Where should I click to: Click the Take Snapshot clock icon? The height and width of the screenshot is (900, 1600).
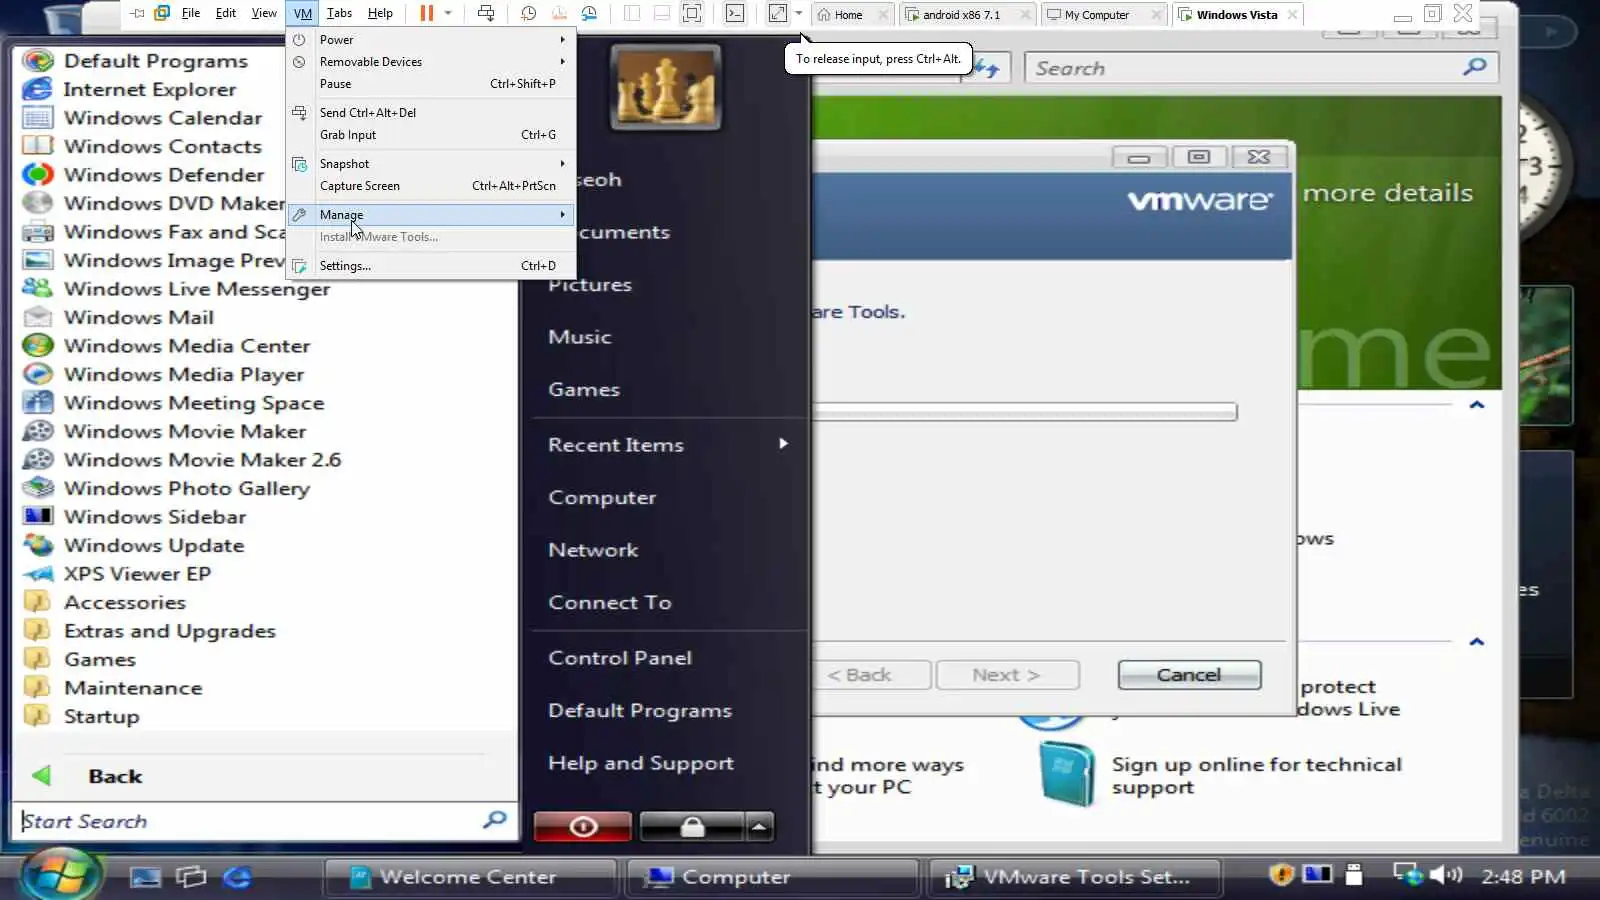pos(529,13)
